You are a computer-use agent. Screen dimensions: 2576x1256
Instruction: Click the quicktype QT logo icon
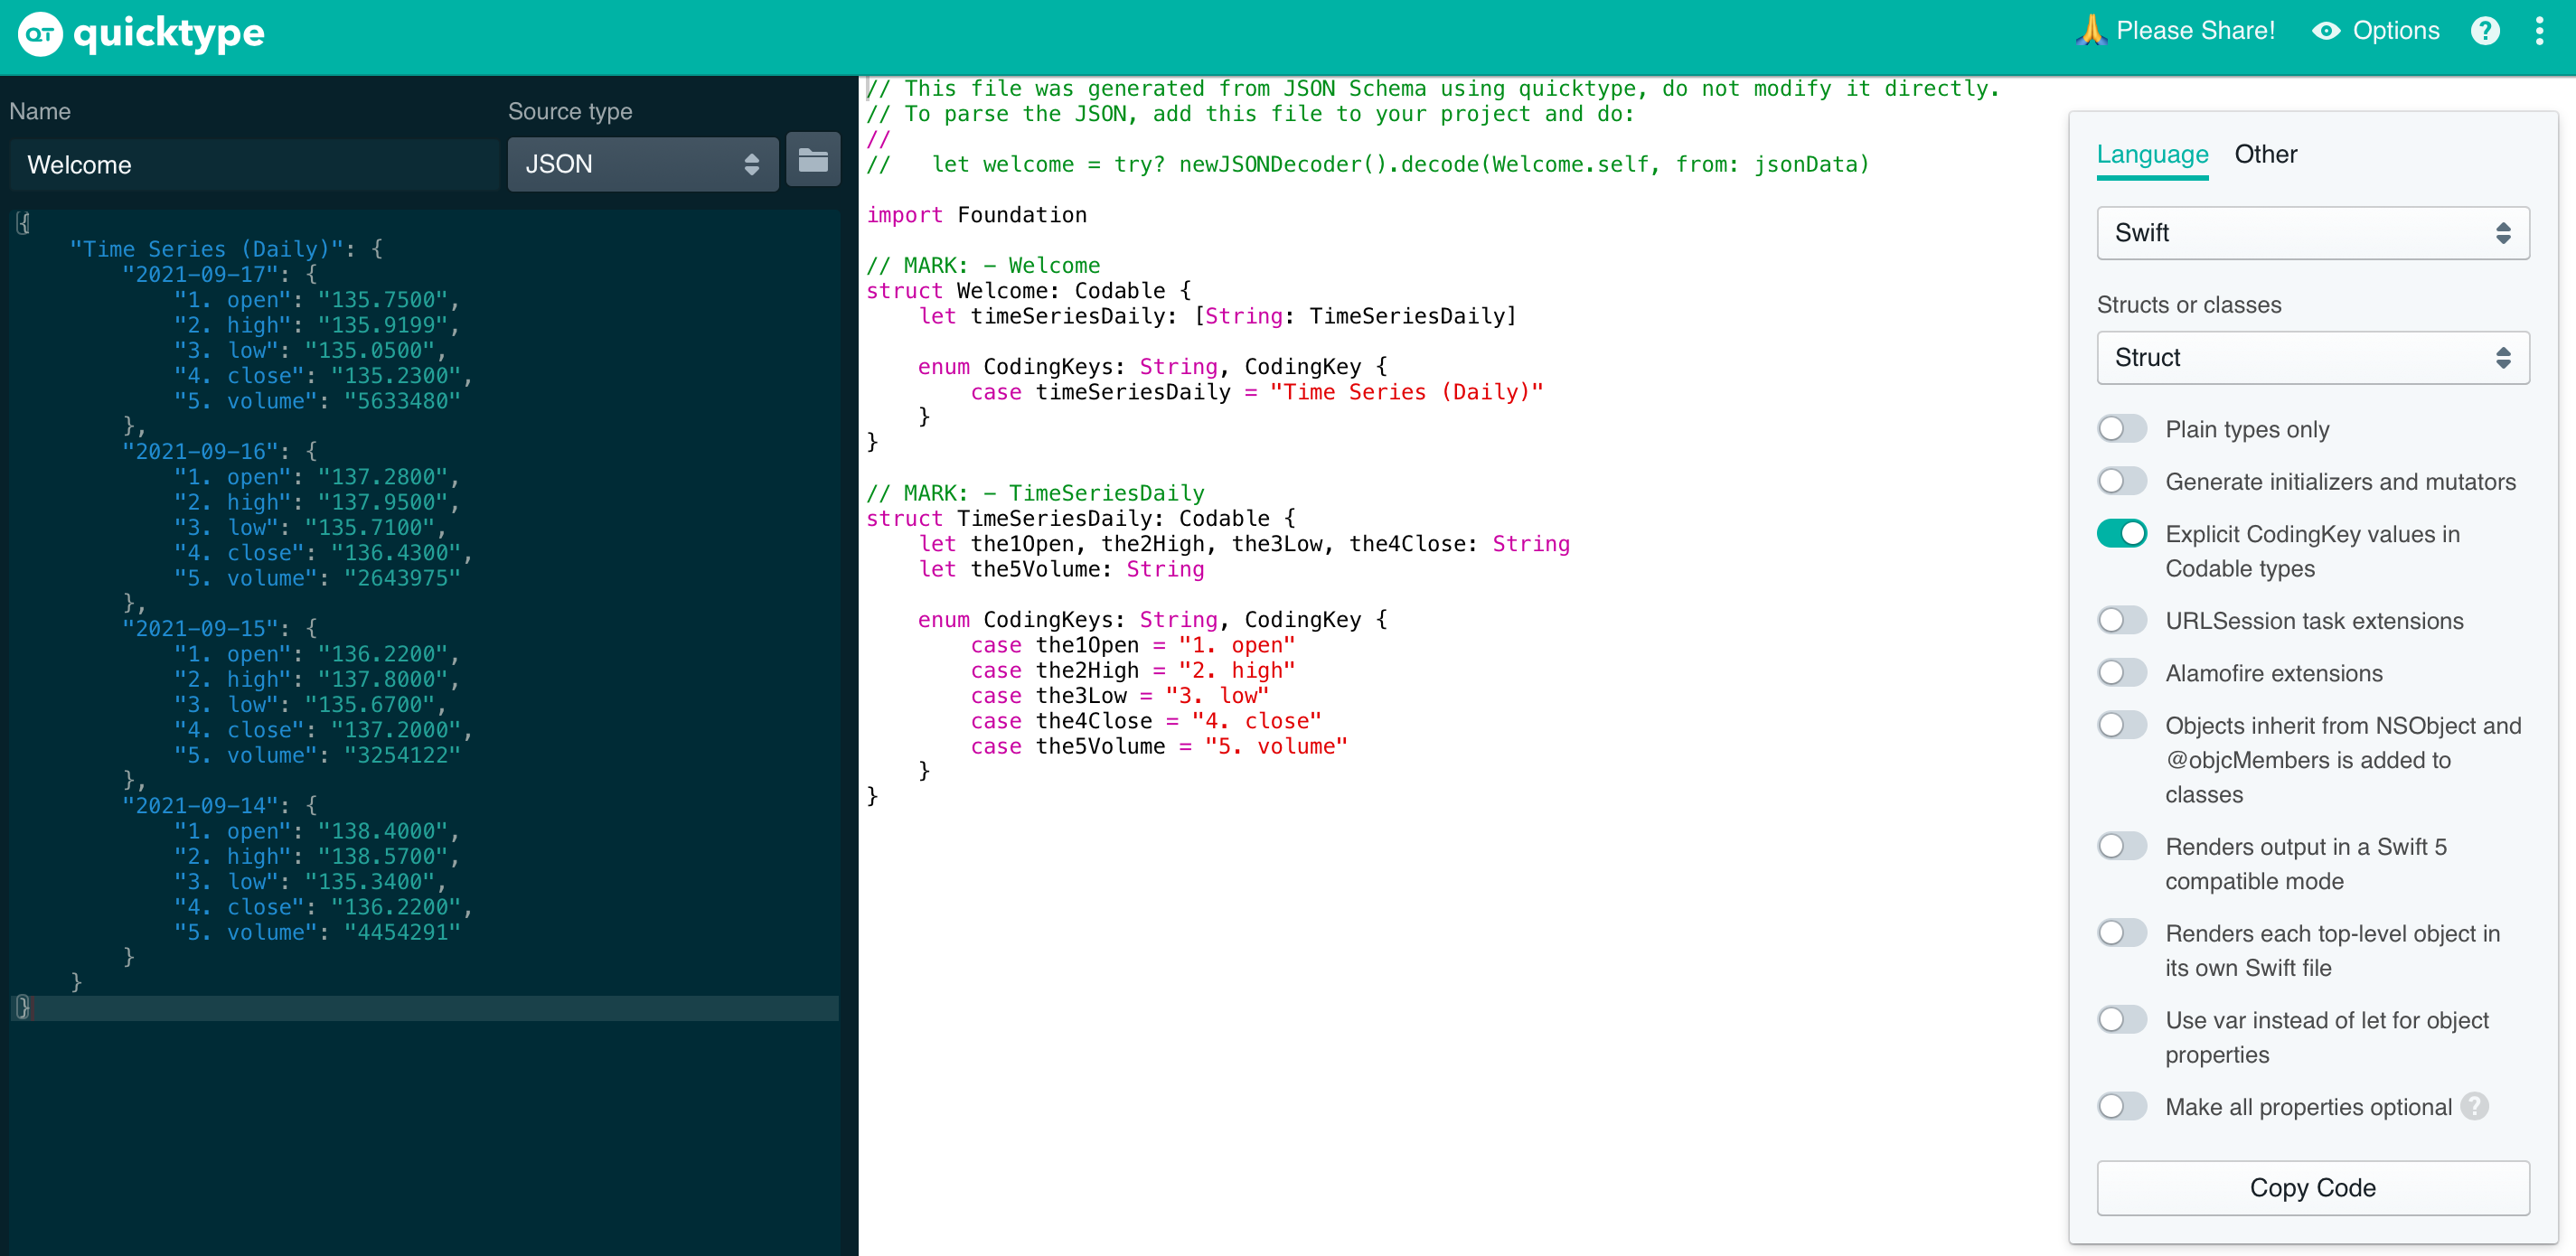[x=40, y=34]
